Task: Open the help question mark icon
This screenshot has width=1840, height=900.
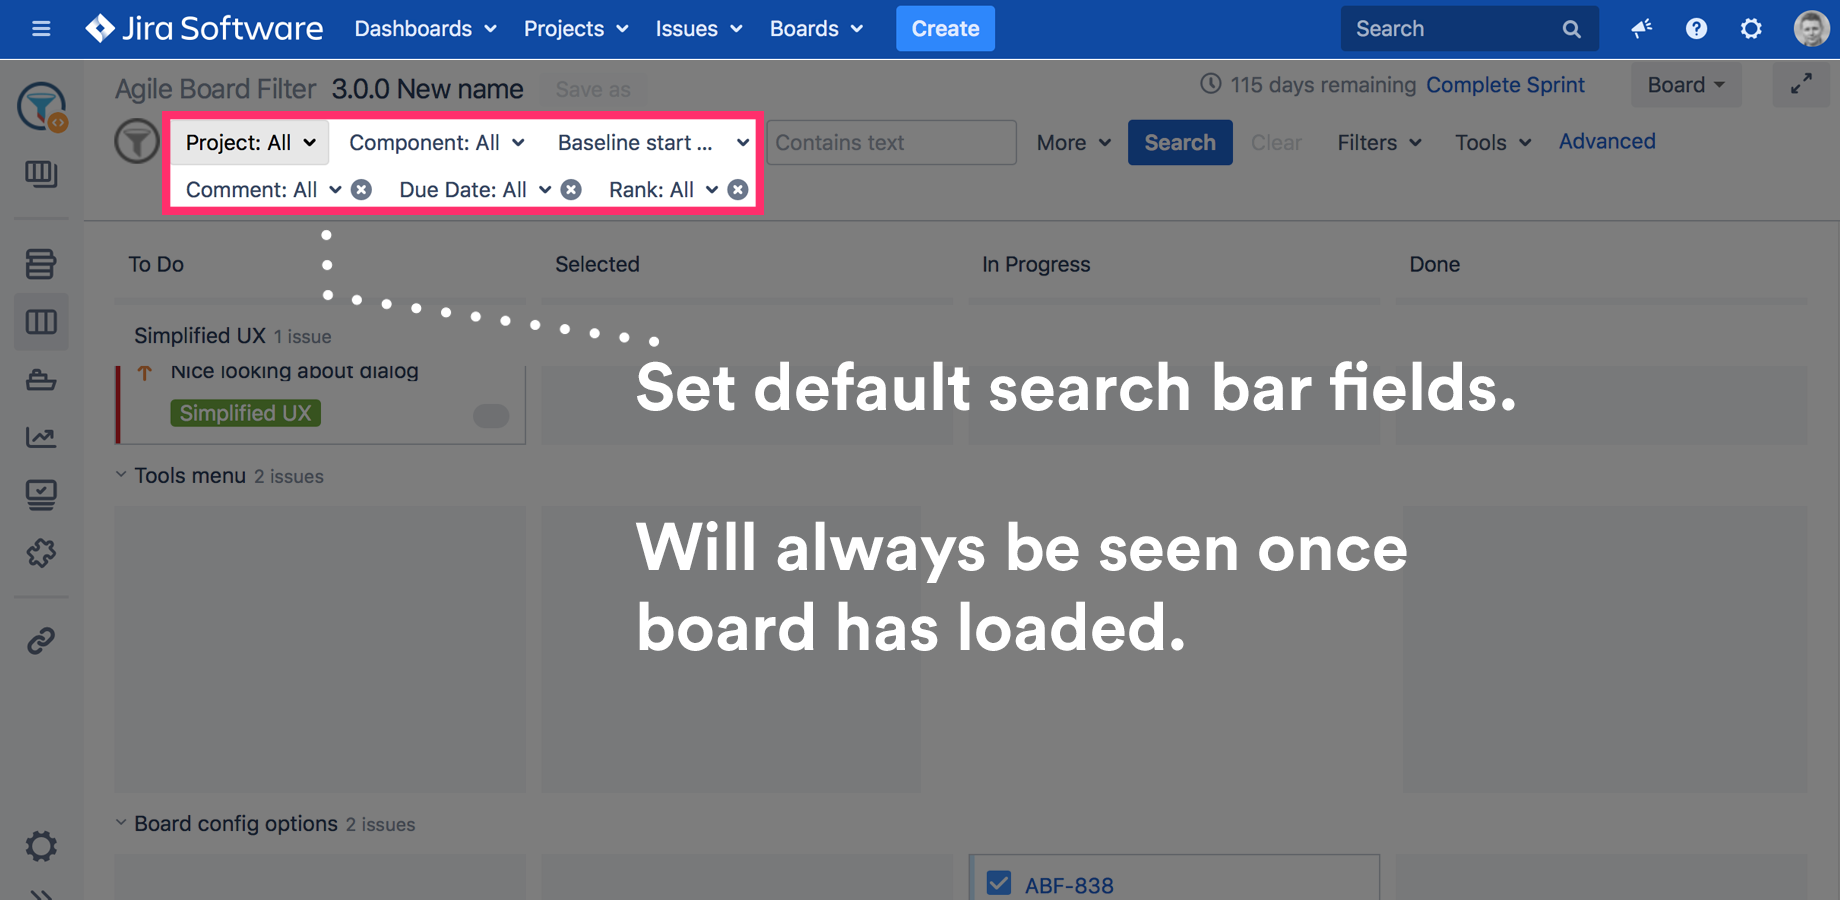Action: 1696,29
